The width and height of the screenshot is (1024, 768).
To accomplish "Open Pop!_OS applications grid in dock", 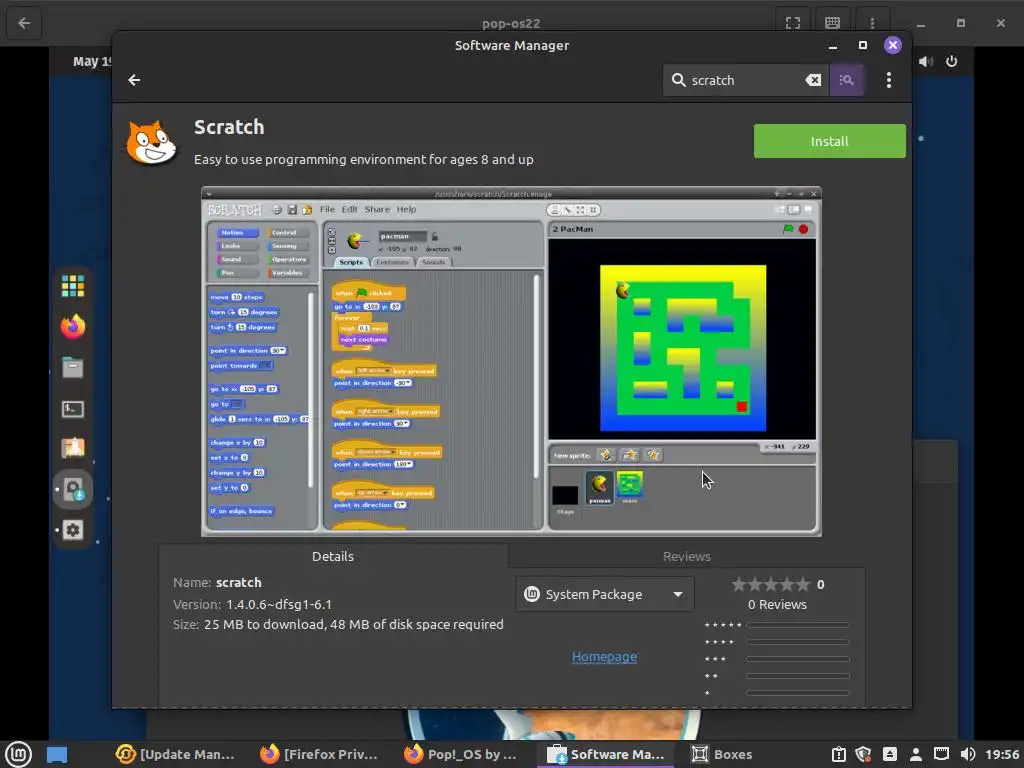I will pos(72,286).
